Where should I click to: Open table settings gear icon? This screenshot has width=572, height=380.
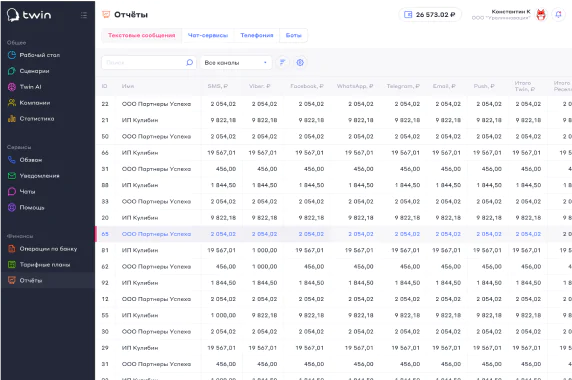(300, 62)
